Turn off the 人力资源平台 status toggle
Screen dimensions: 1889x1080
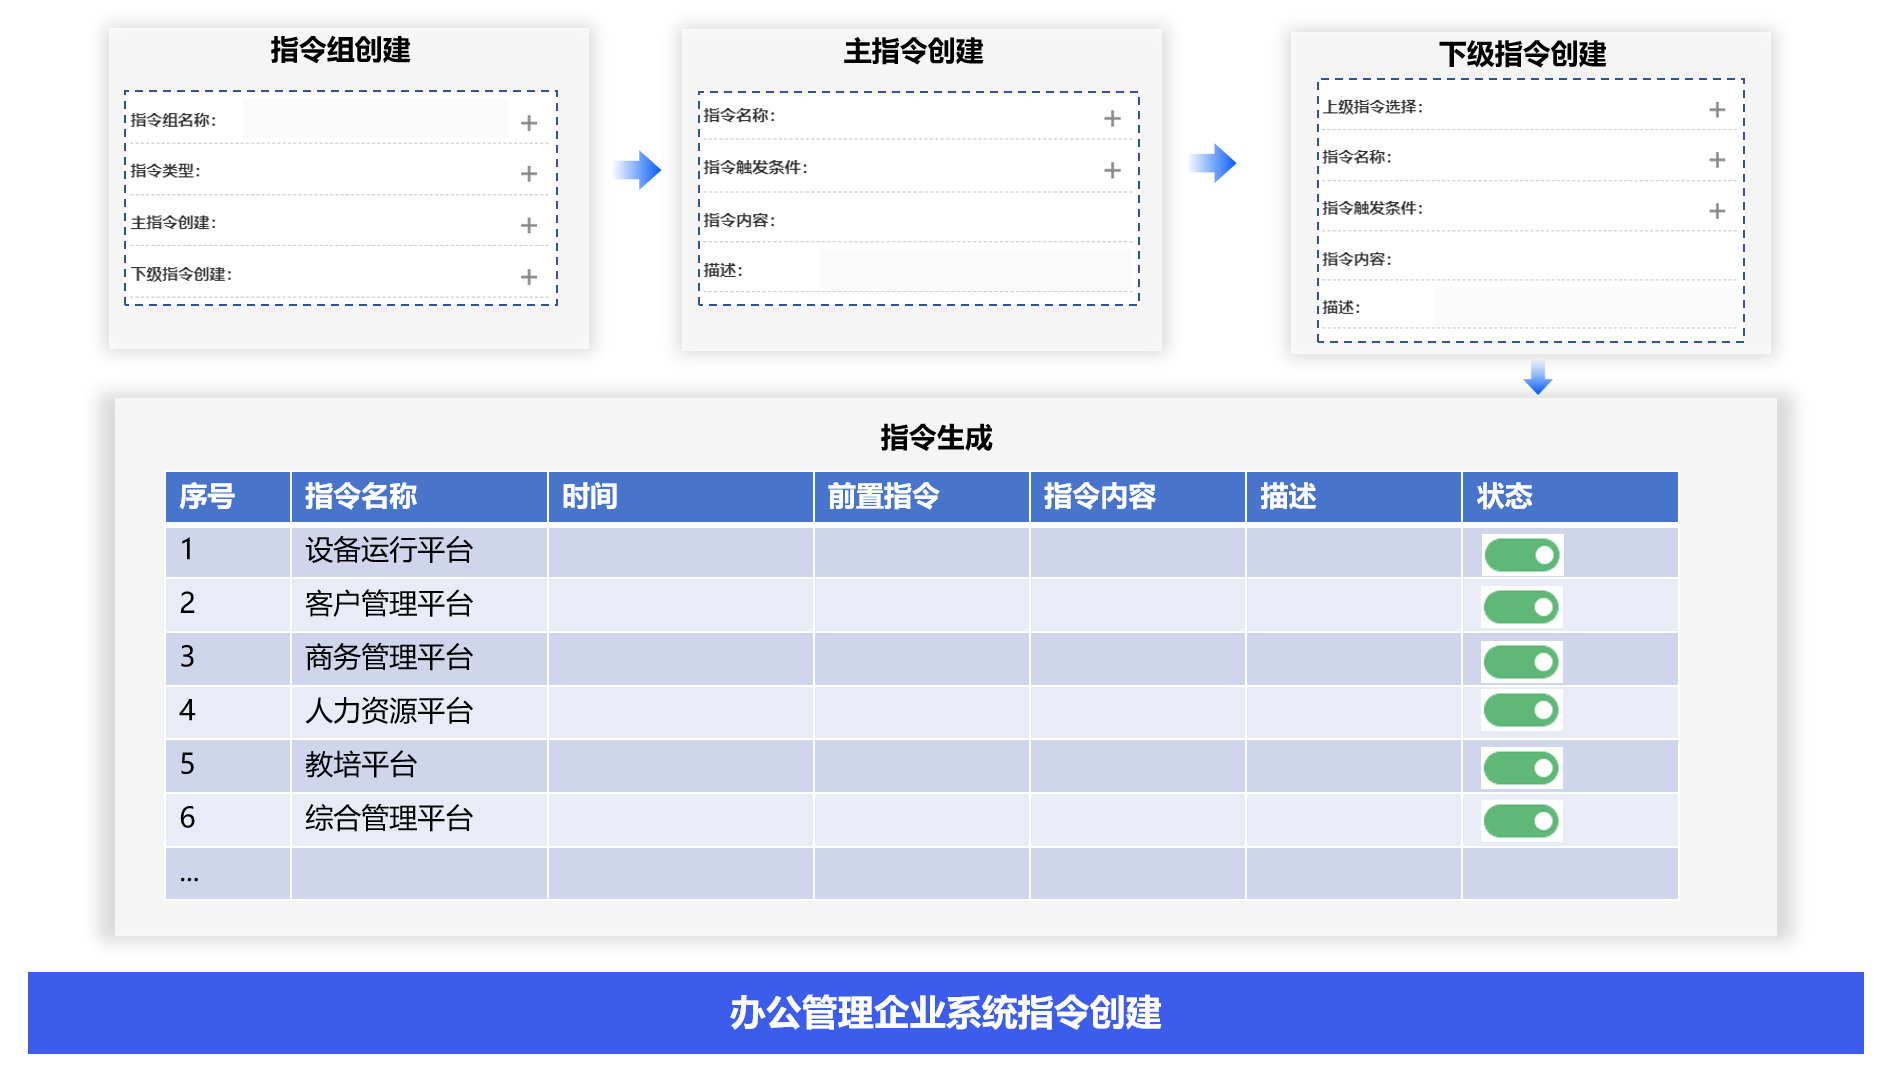(x=1522, y=711)
